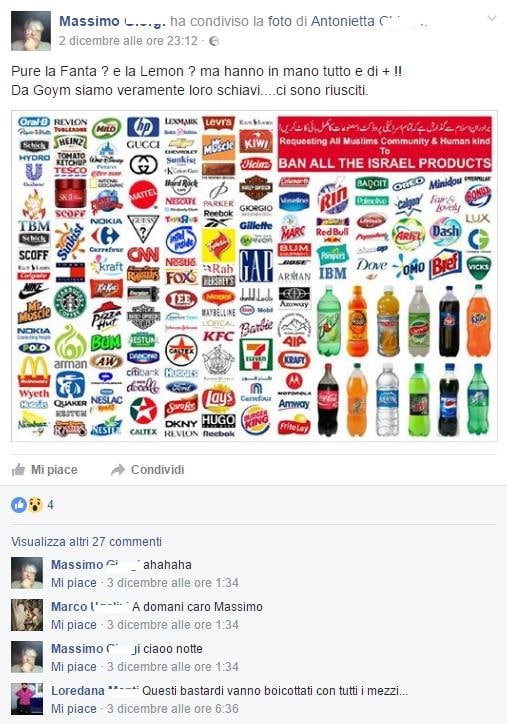This screenshot has width=507, height=724.
Task: Click the timestamp 3 dicembre alle ore 6:36
Action: (x=173, y=709)
